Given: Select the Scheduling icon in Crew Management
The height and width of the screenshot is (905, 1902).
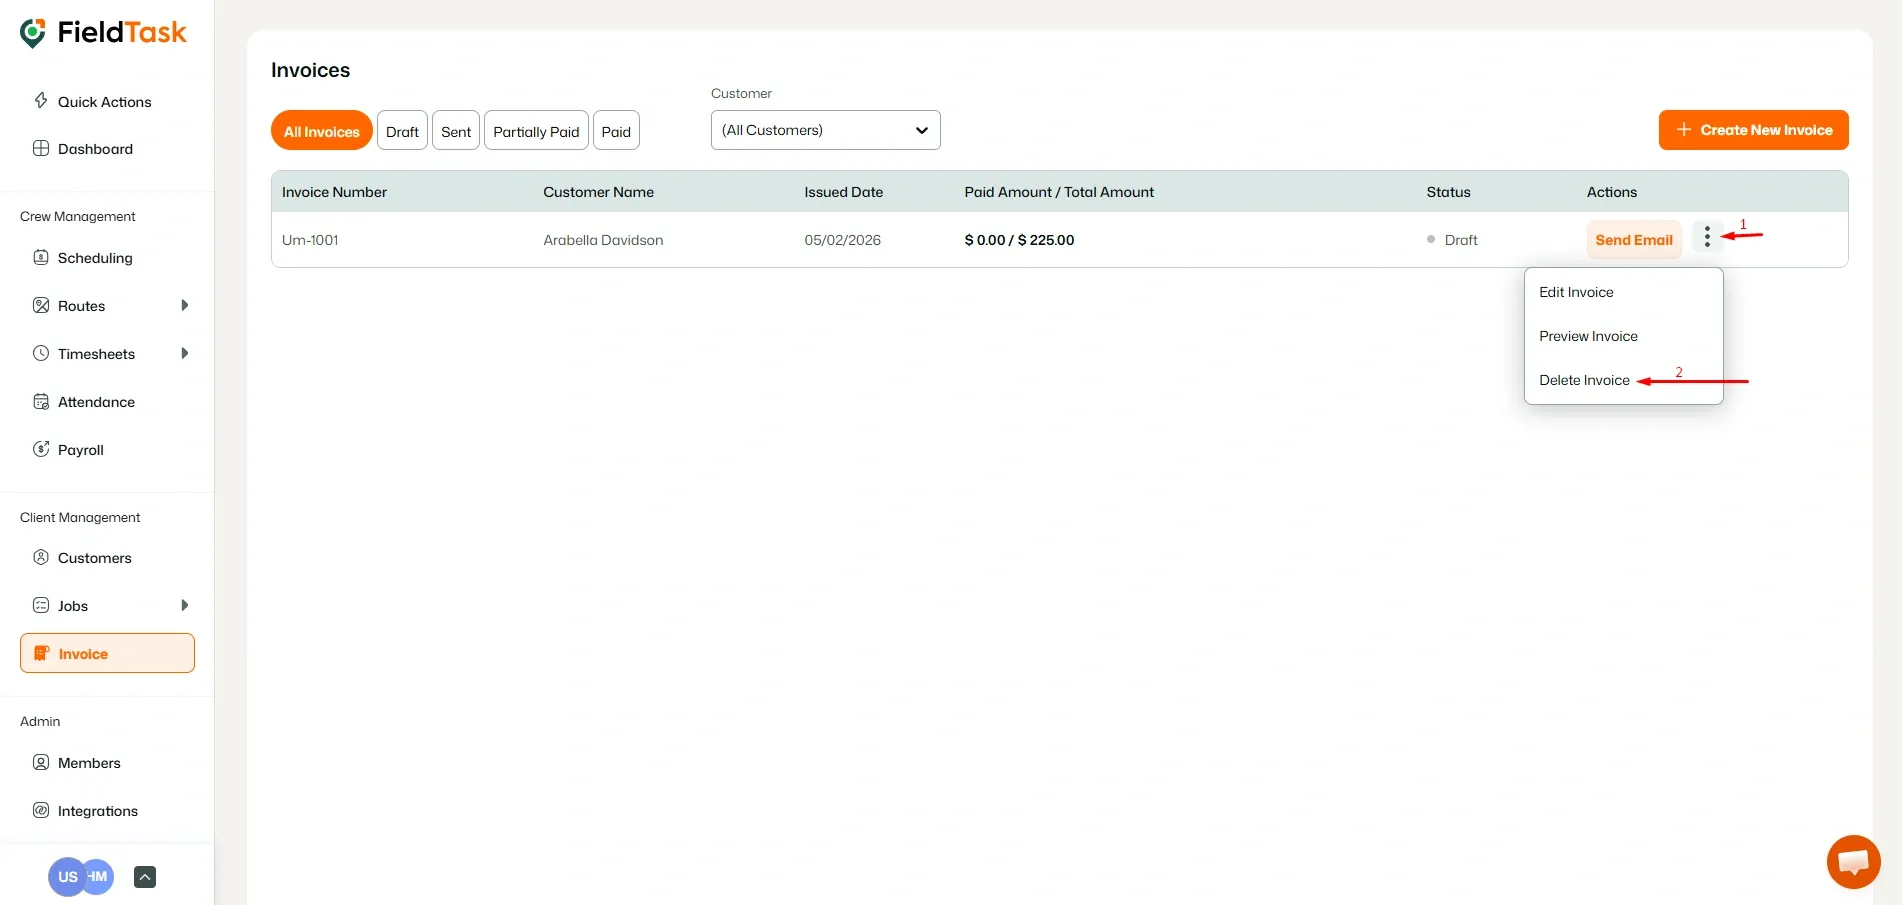Looking at the screenshot, I should coord(41,257).
